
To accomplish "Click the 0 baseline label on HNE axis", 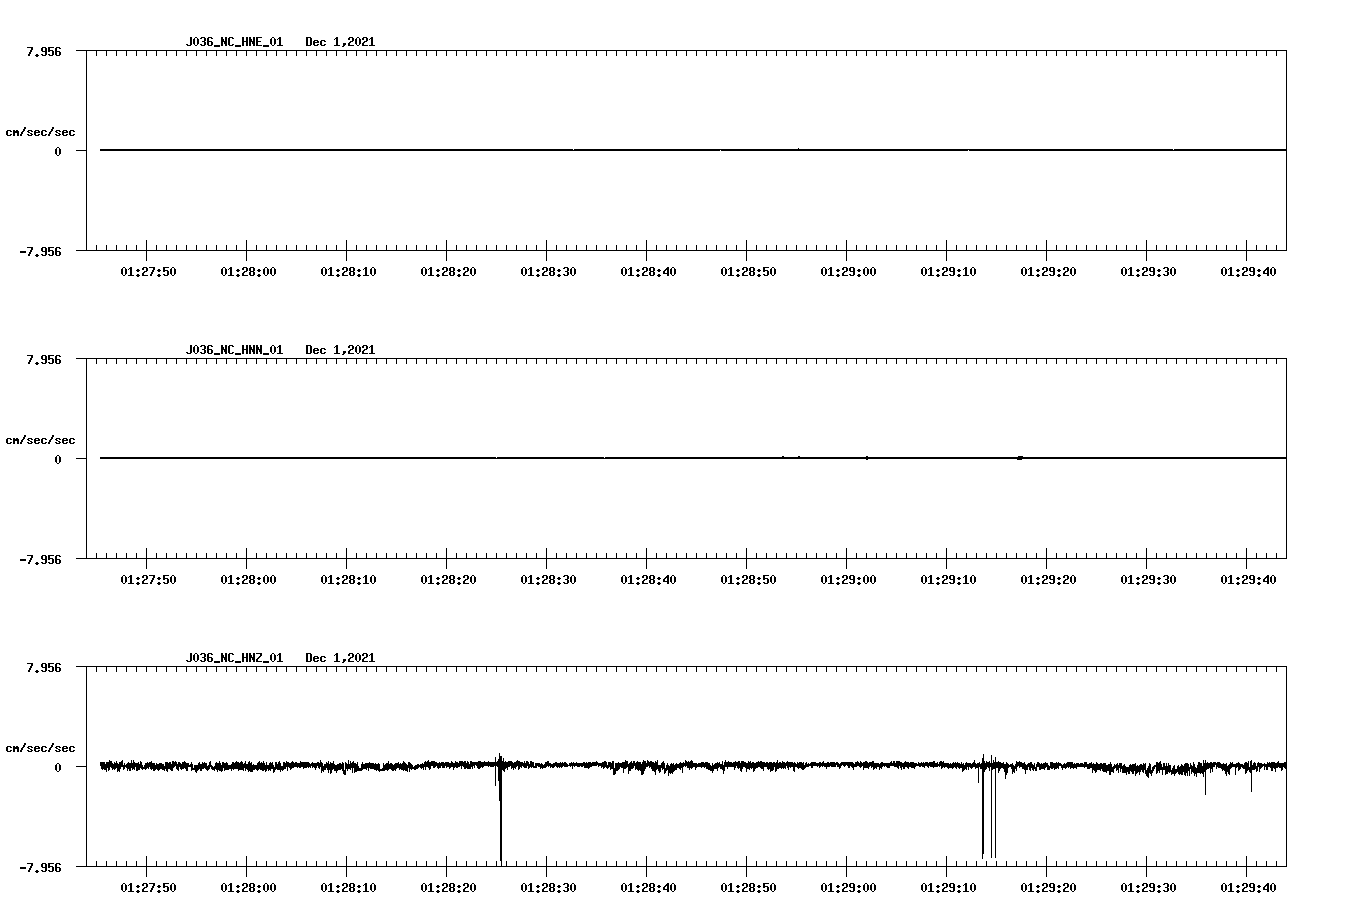I will (58, 151).
